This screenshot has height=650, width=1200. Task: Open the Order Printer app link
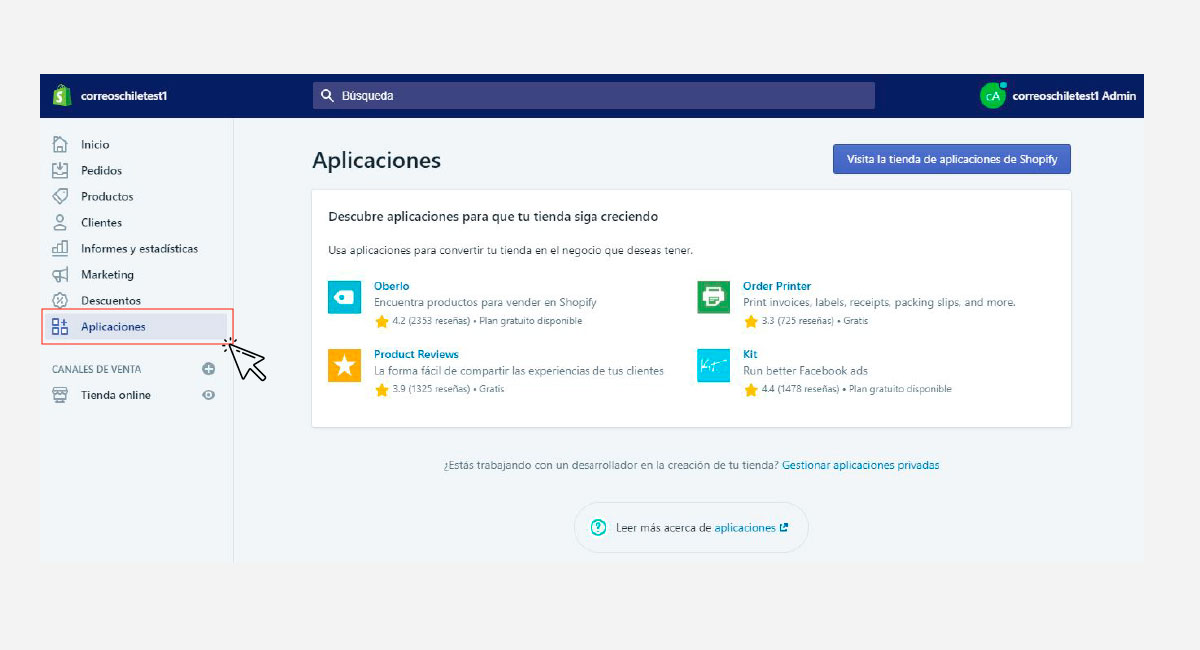(x=777, y=286)
